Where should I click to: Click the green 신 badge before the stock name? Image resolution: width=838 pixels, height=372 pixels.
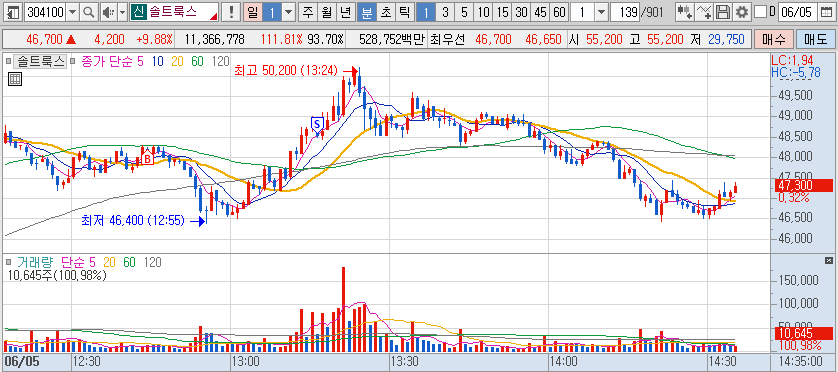point(138,12)
